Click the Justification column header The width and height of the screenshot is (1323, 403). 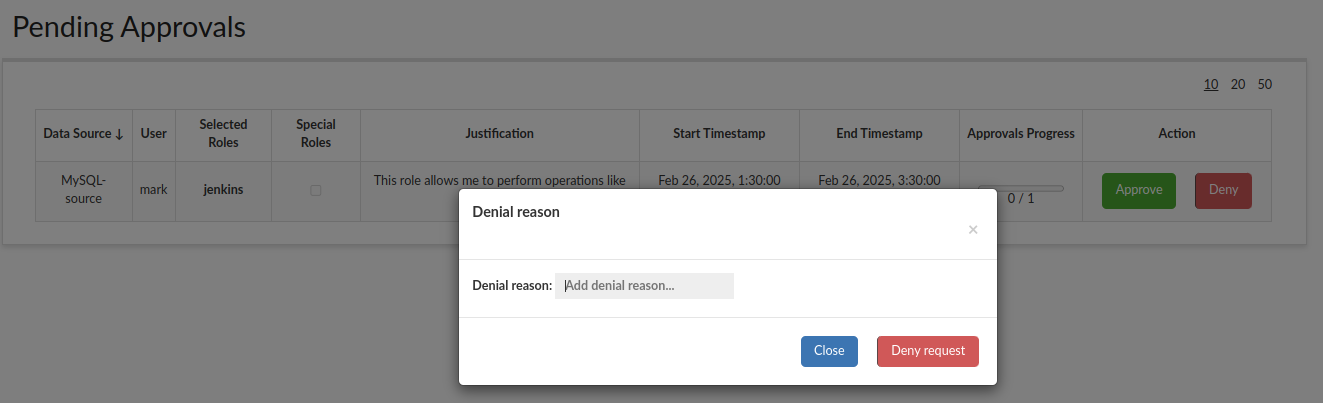point(499,134)
